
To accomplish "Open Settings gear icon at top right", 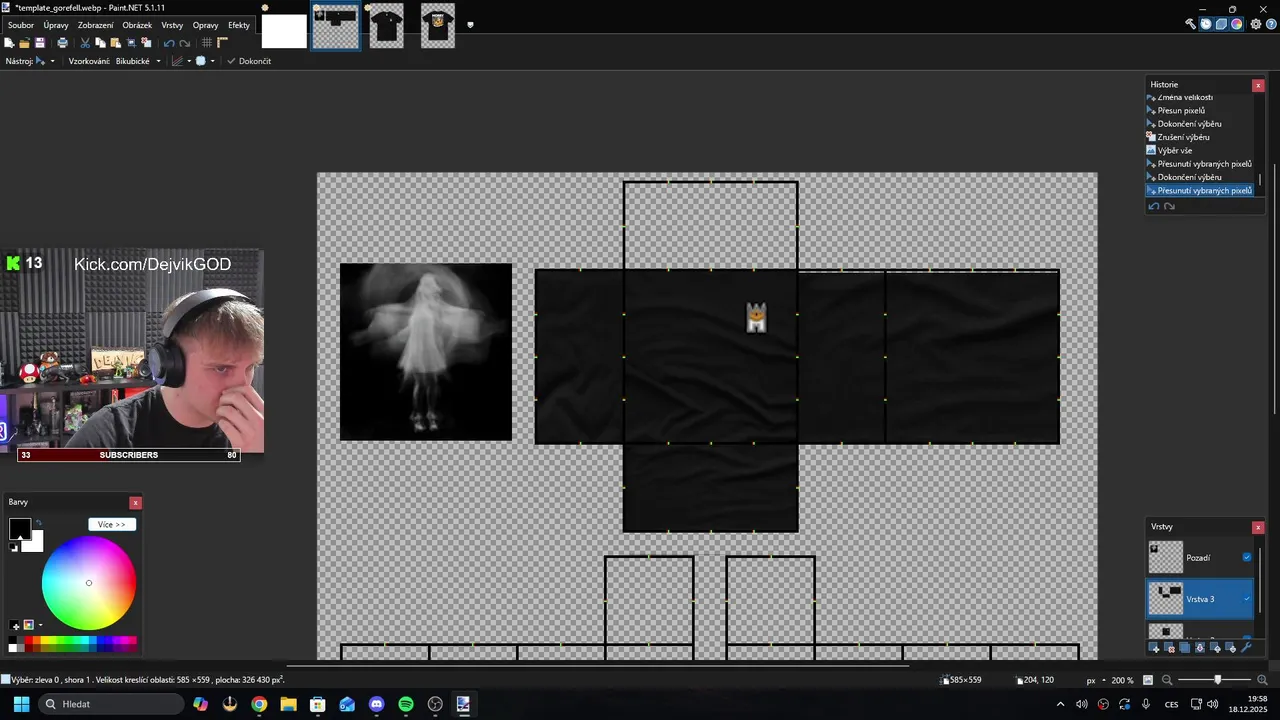I will (1256, 24).
